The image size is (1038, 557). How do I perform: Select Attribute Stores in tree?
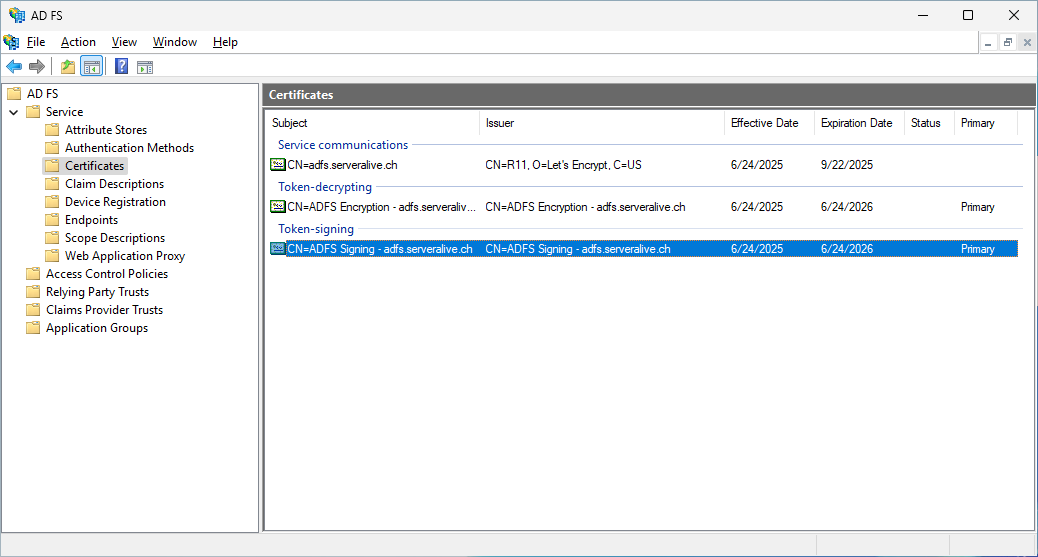pyautogui.click(x=106, y=129)
